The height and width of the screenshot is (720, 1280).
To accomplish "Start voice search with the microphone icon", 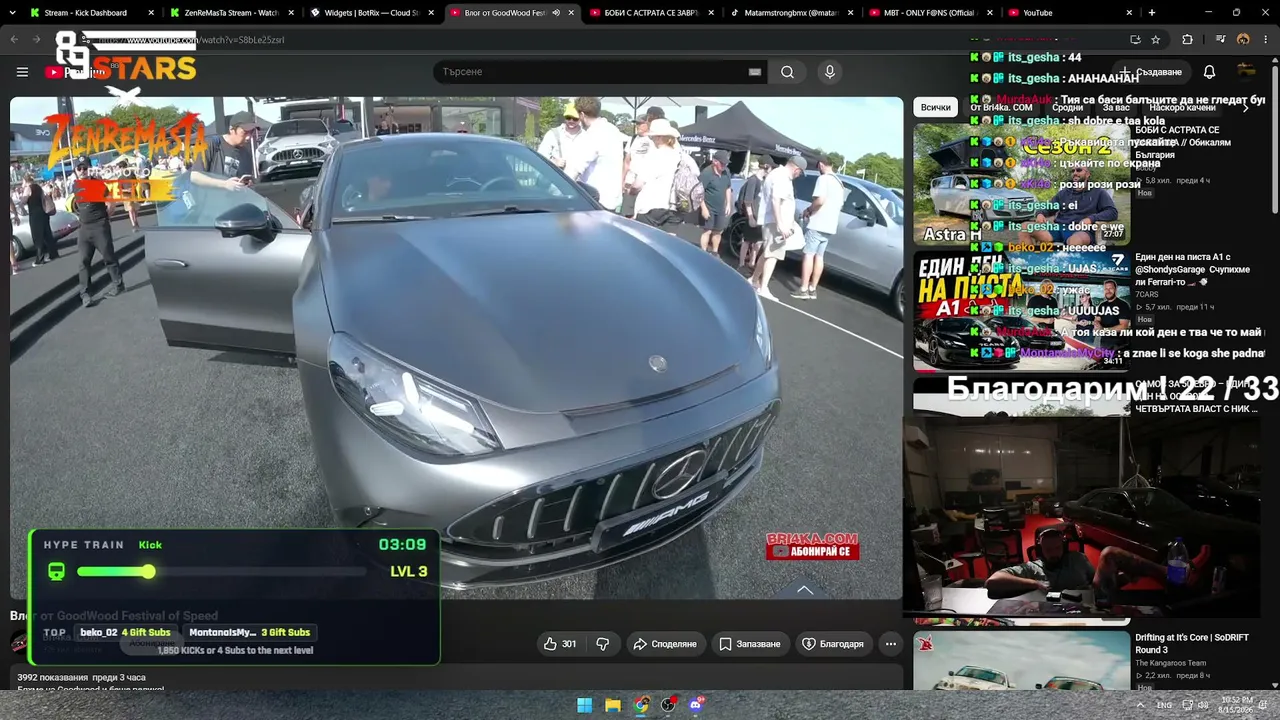I will click(x=829, y=72).
